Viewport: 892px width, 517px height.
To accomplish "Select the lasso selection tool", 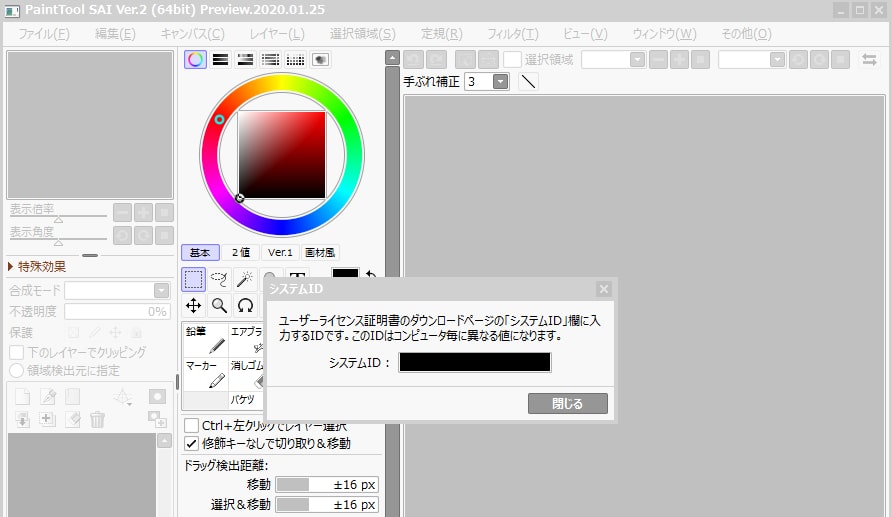I will 219,279.
